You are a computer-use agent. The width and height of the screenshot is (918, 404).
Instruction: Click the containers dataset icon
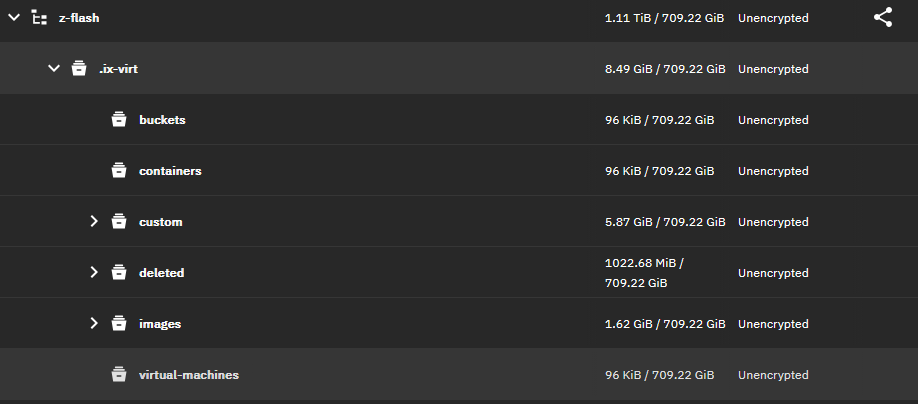click(119, 170)
